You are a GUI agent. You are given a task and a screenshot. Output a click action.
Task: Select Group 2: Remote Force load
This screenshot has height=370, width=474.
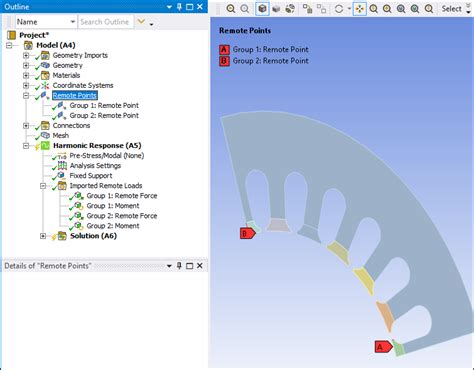tap(122, 216)
